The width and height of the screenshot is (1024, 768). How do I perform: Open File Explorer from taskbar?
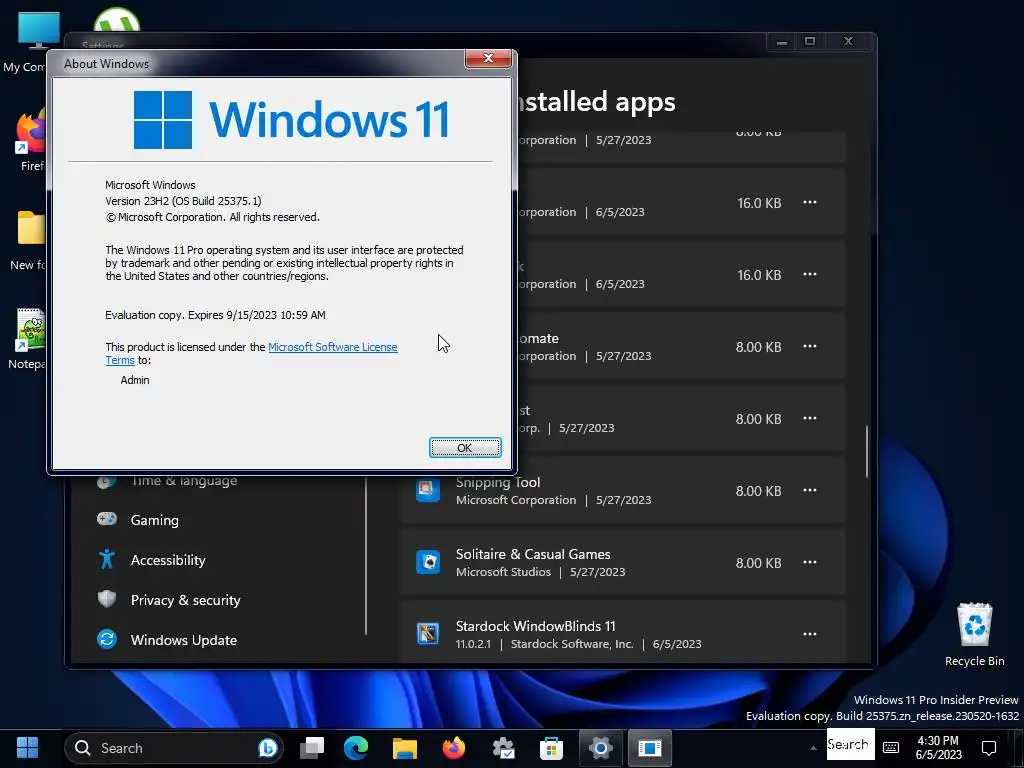coord(405,748)
